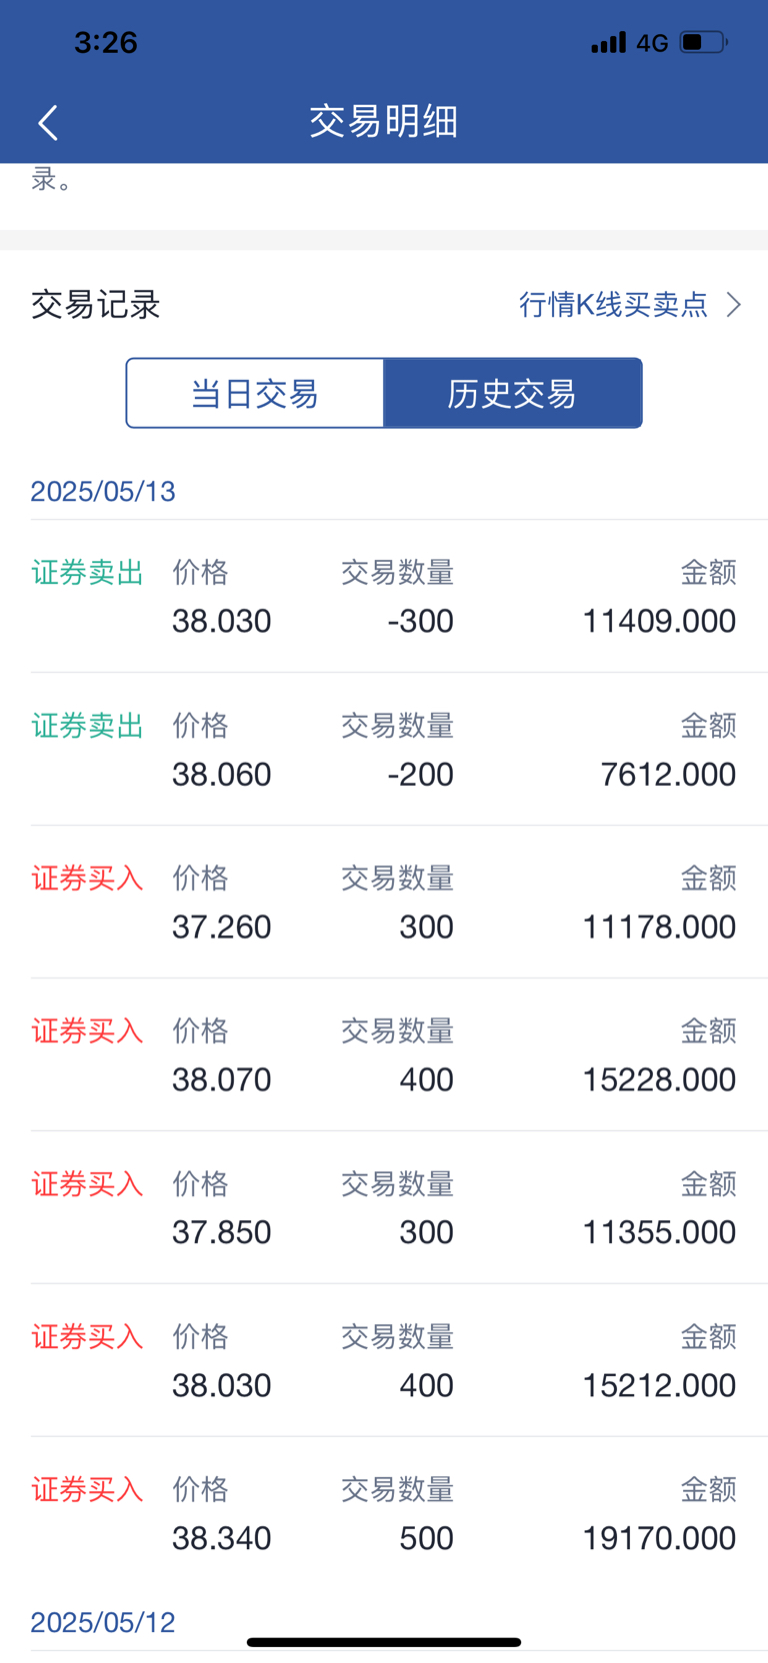Image resolution: width=768 pixels, height=1663 pixels.
Task: Open 证券买入 record at price 37.260
Action: (384, 902)
